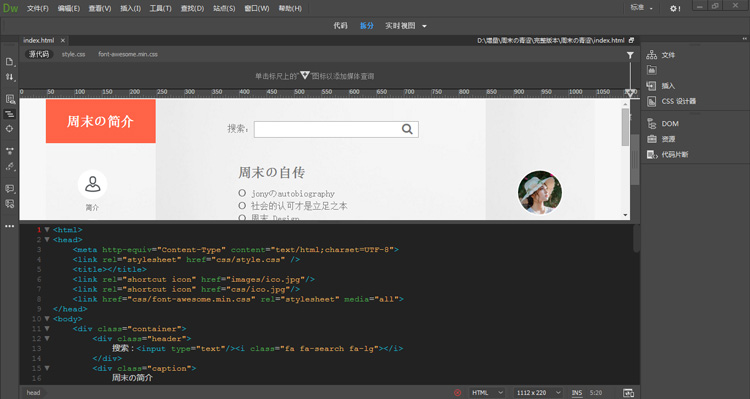Click the red error indicator in status bar

(457, 393)
